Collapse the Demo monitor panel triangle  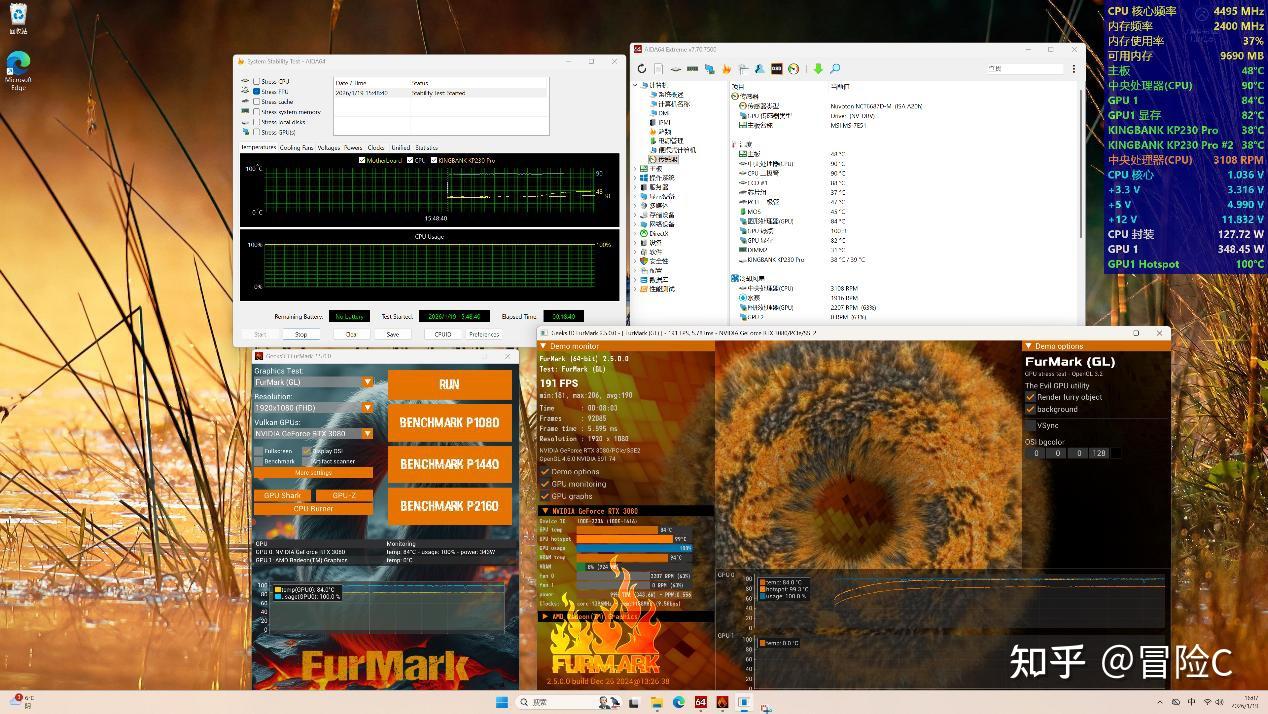click(543, 346)
